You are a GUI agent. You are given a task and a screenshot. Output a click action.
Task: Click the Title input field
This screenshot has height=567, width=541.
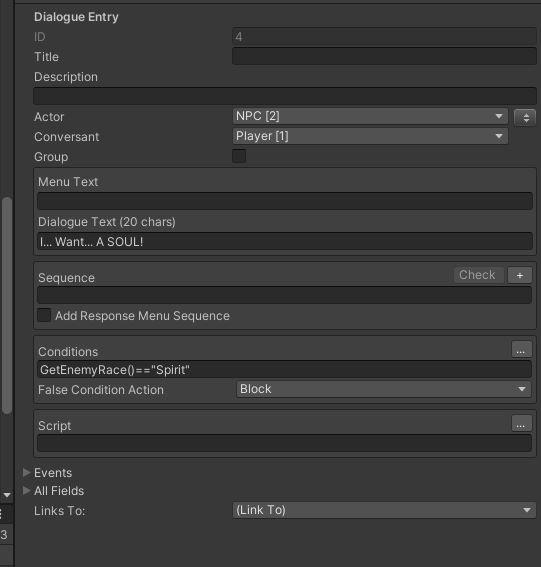[384, 56]
